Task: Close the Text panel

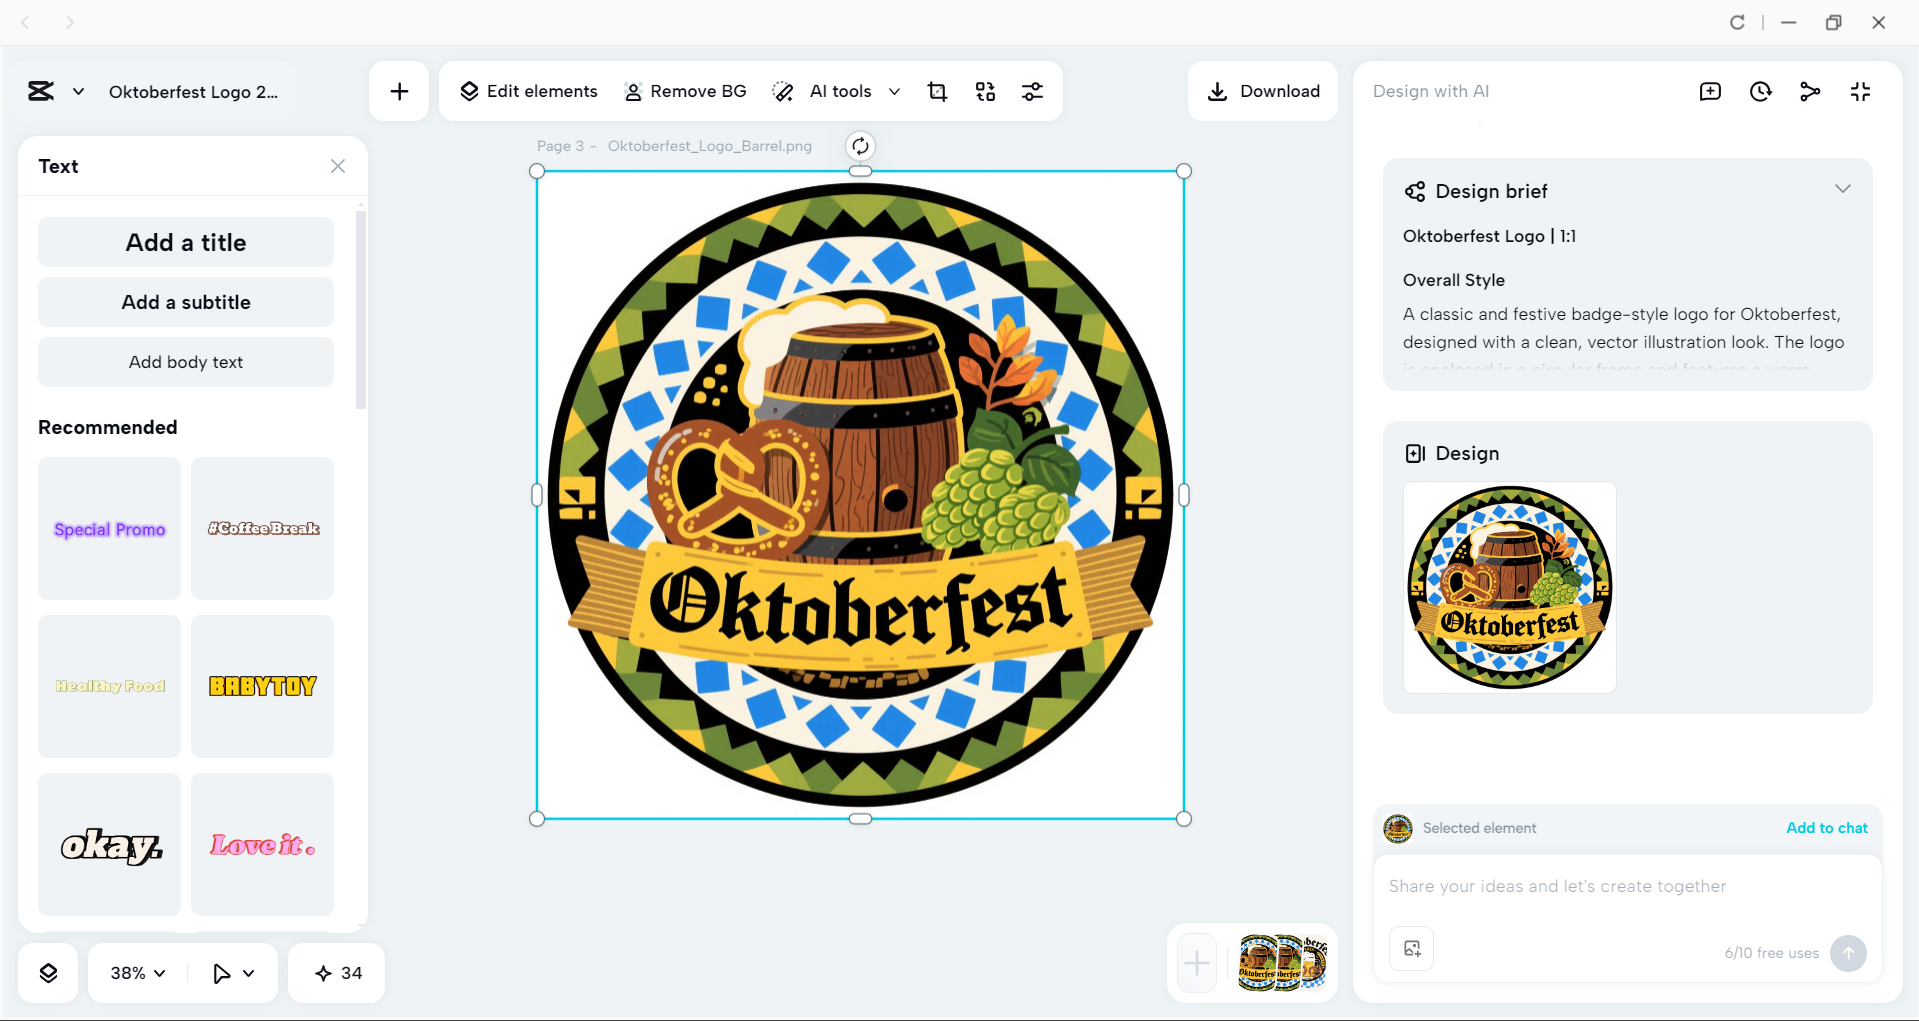Action: point(337,166)
